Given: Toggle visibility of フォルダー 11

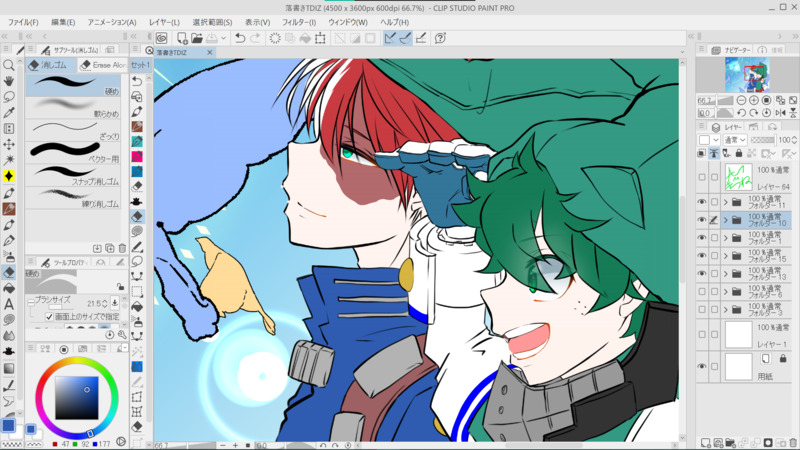Looking at the screenshot, I should point(702,202).
